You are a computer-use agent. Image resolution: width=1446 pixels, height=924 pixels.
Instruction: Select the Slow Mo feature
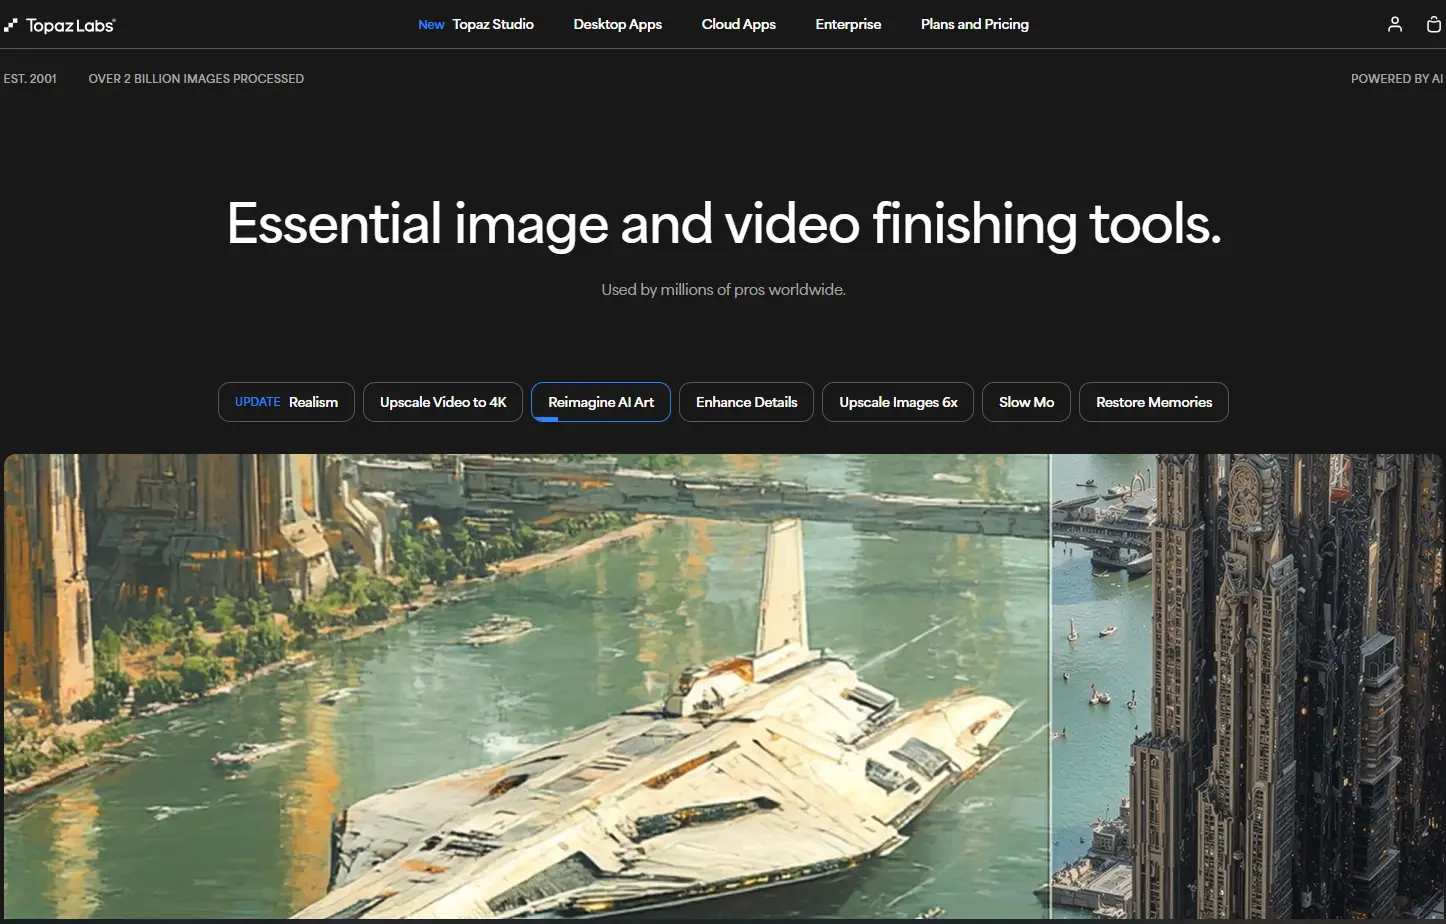(1026, 401)
